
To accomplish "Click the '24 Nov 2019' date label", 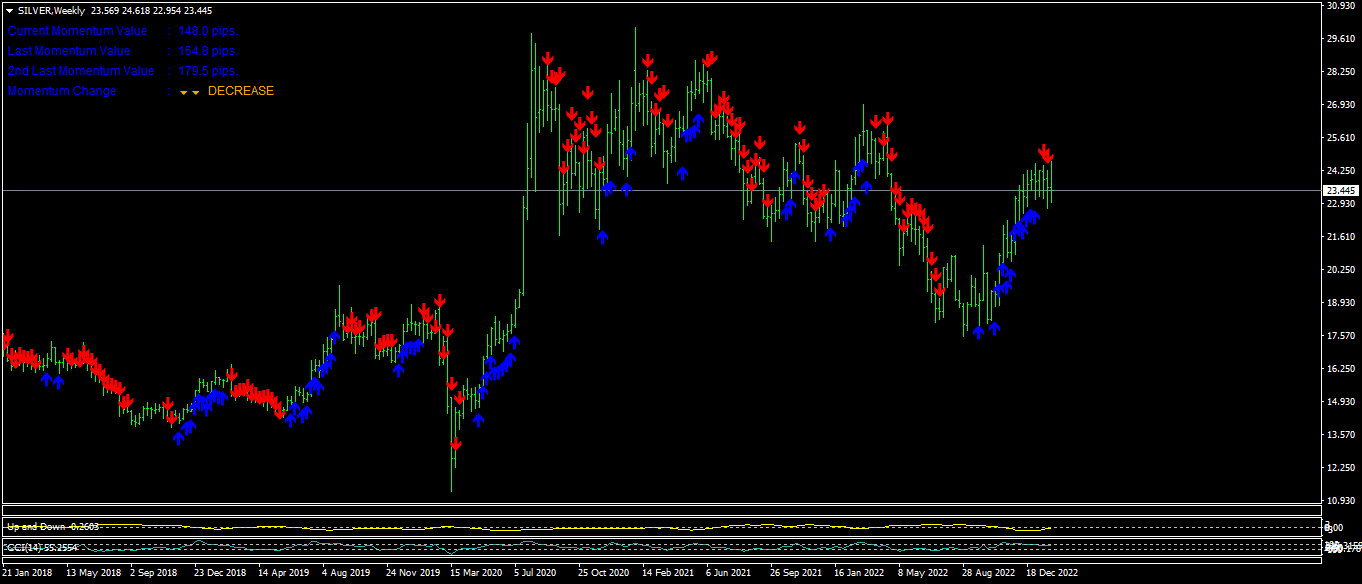I will click(412, 573).
